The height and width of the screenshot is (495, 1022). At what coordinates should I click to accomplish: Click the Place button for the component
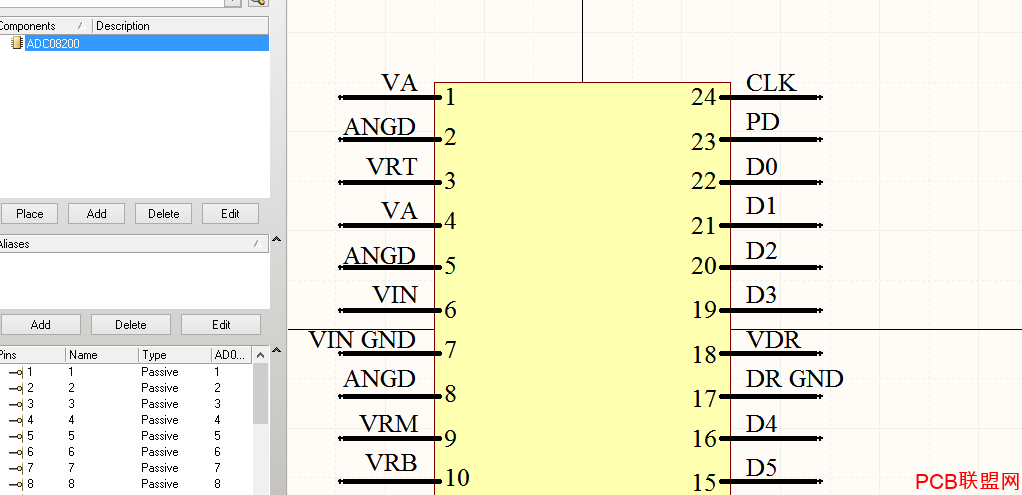coord(29,214)
